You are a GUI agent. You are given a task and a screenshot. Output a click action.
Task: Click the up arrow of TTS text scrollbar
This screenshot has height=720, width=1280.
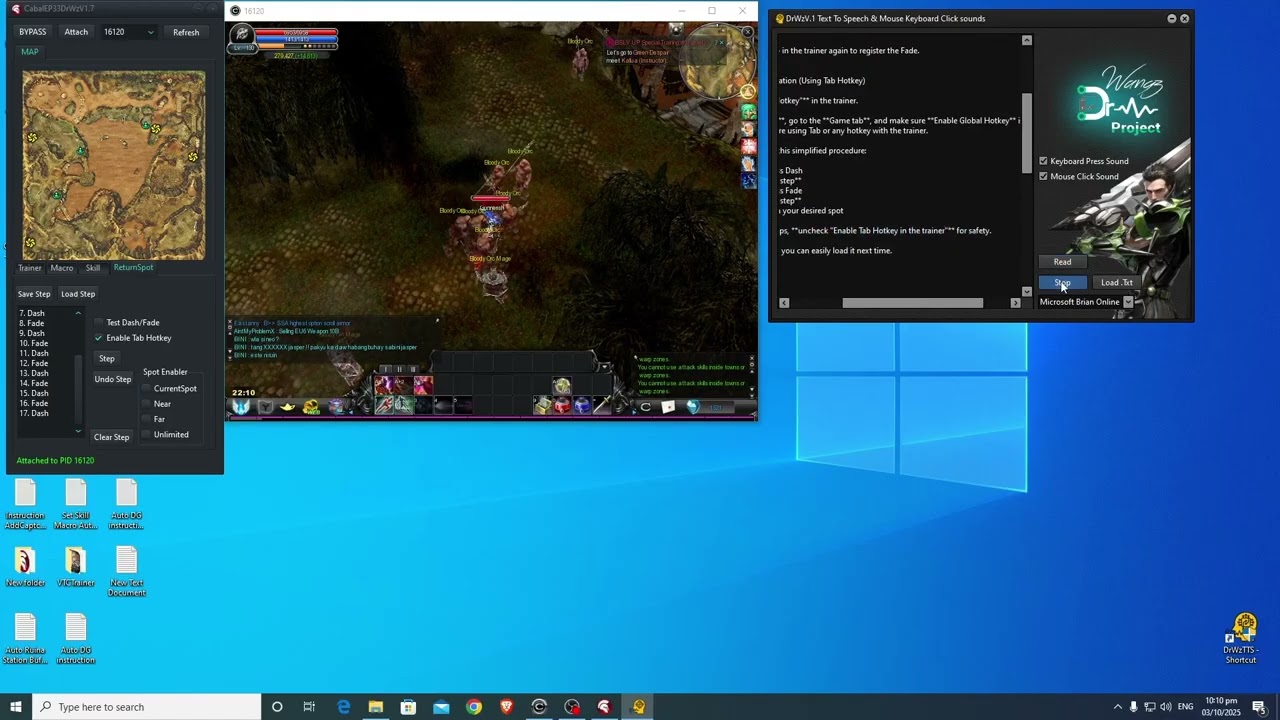1027,40
